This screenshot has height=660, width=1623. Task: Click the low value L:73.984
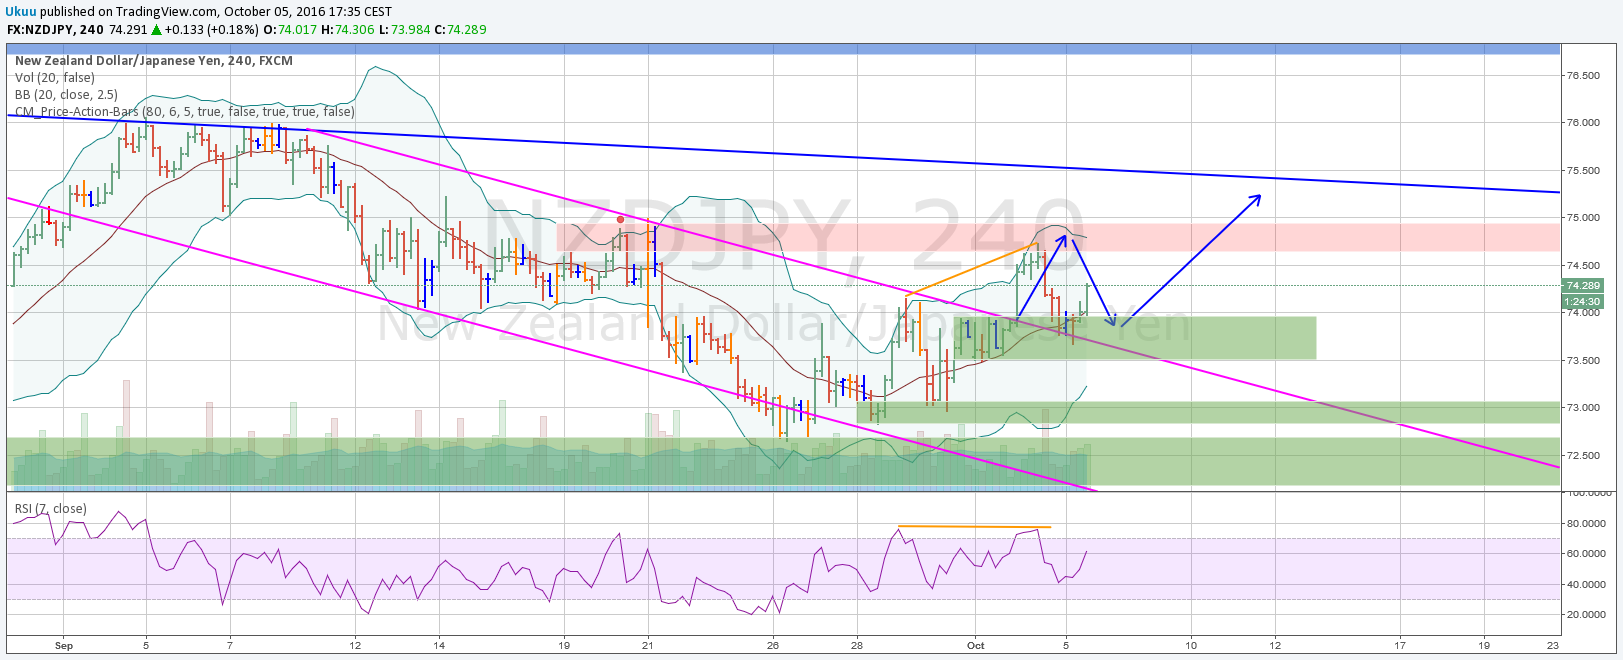point(405,30)
